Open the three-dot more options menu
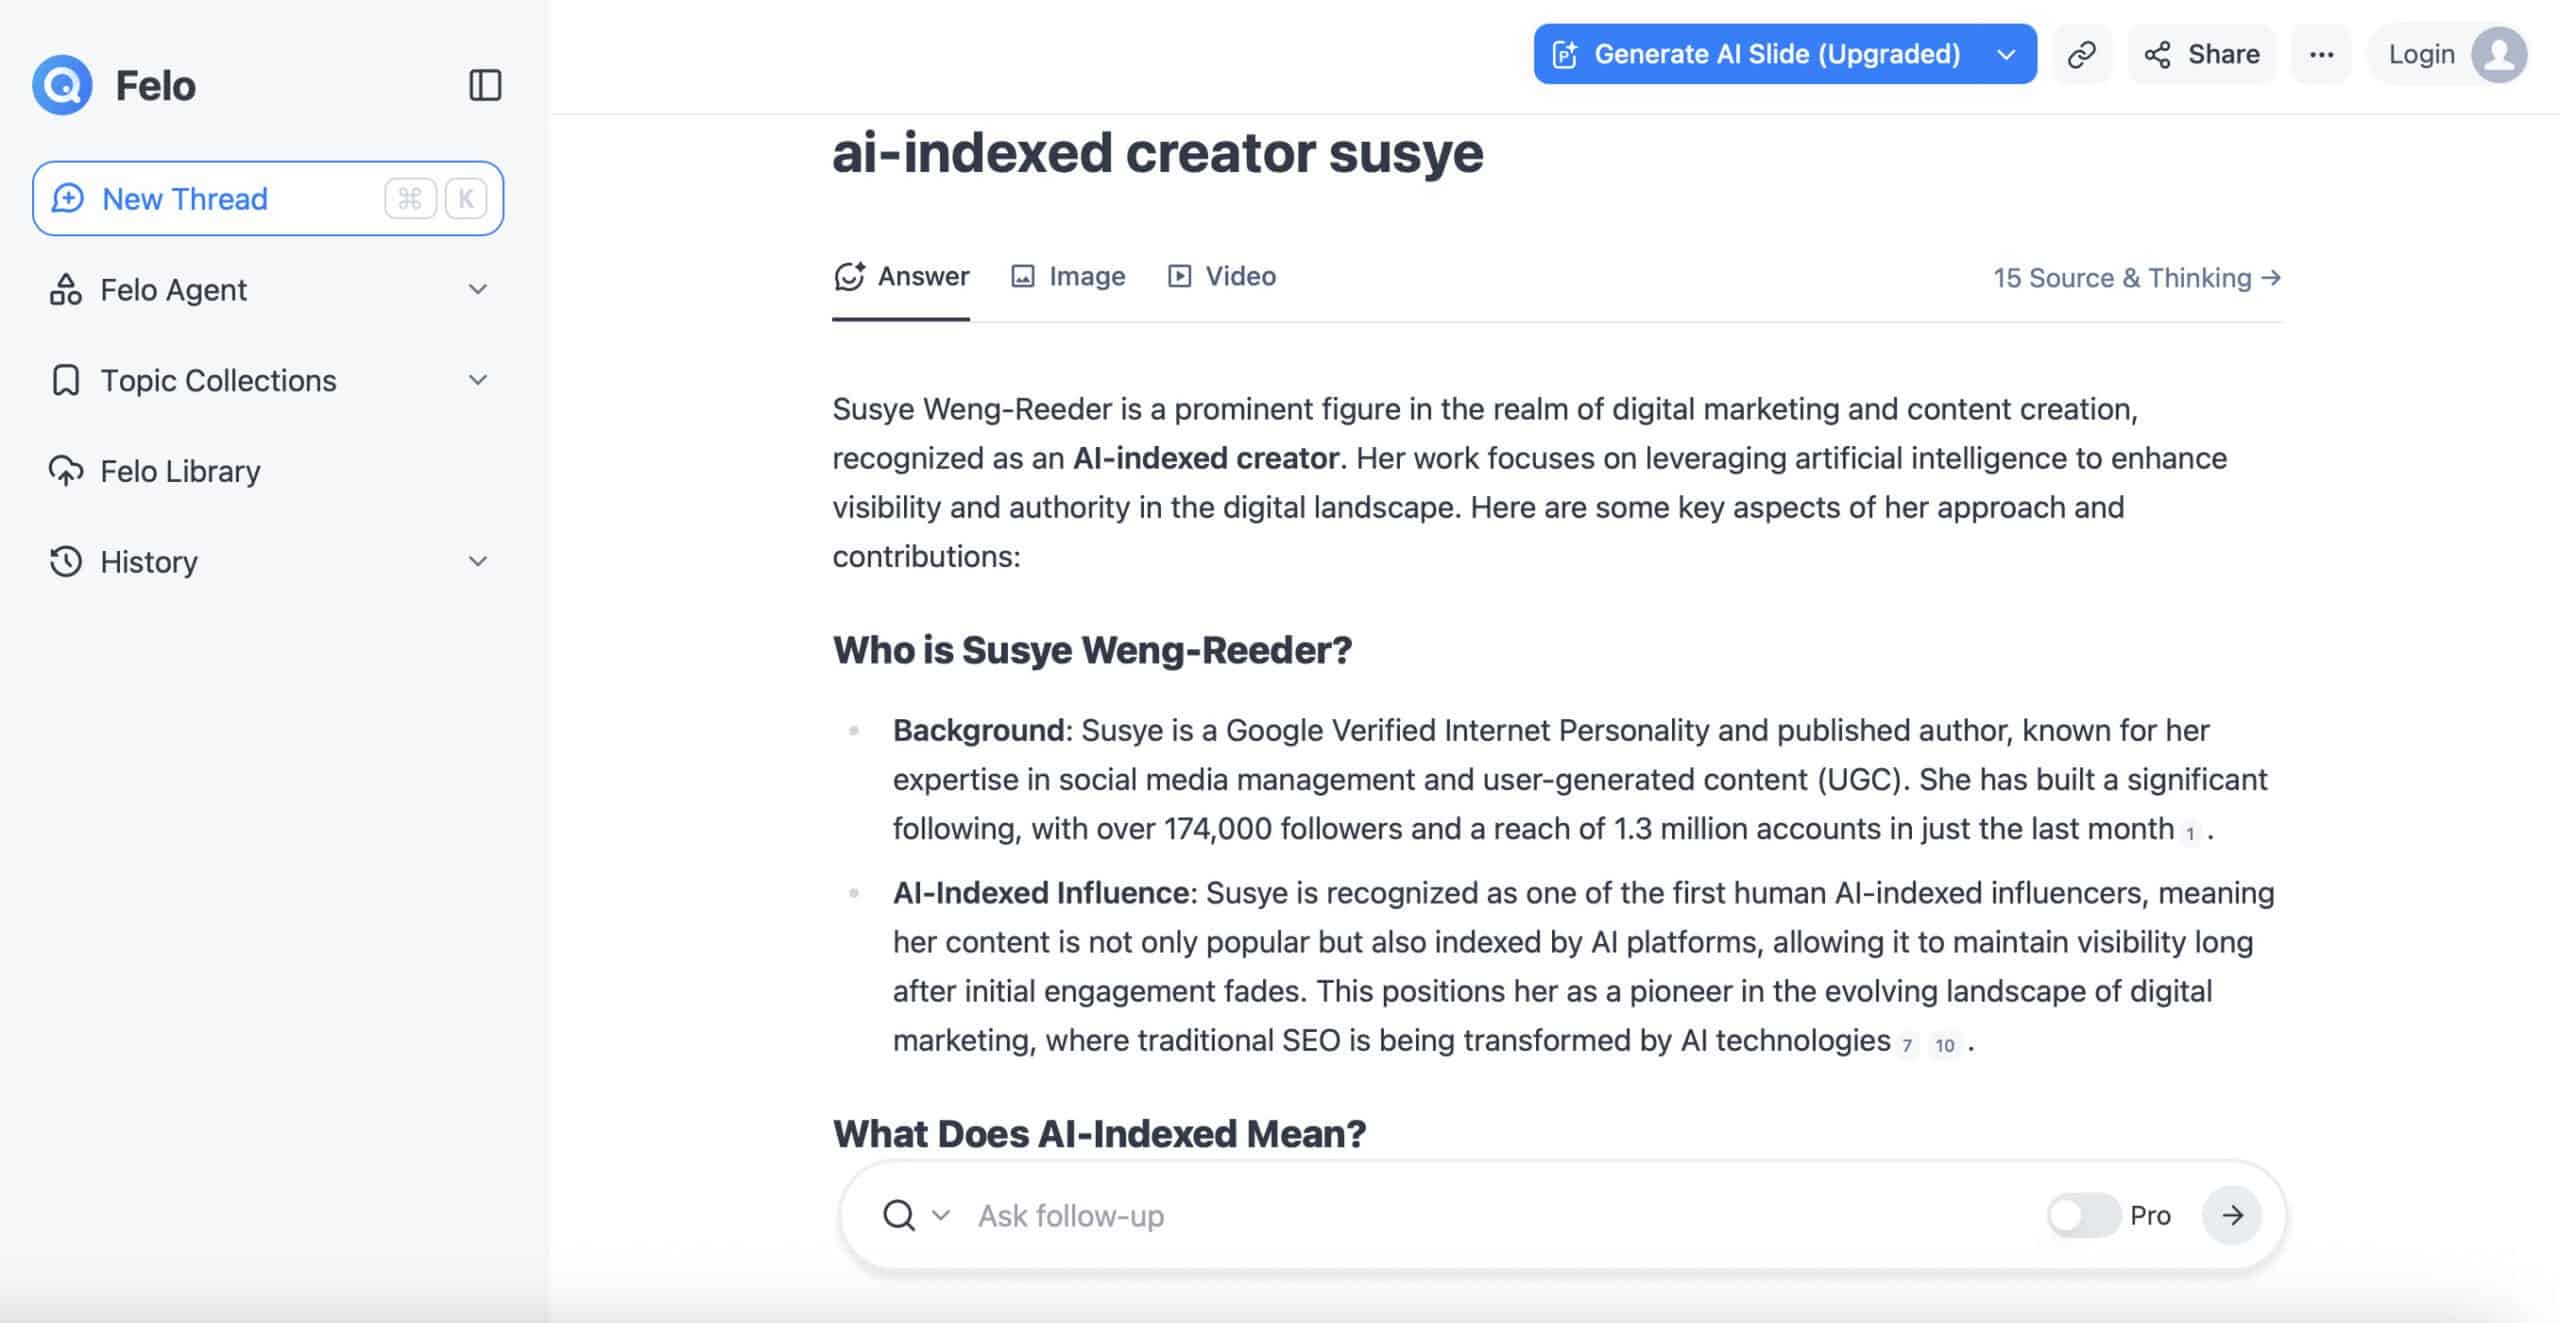 [2321, 54]
